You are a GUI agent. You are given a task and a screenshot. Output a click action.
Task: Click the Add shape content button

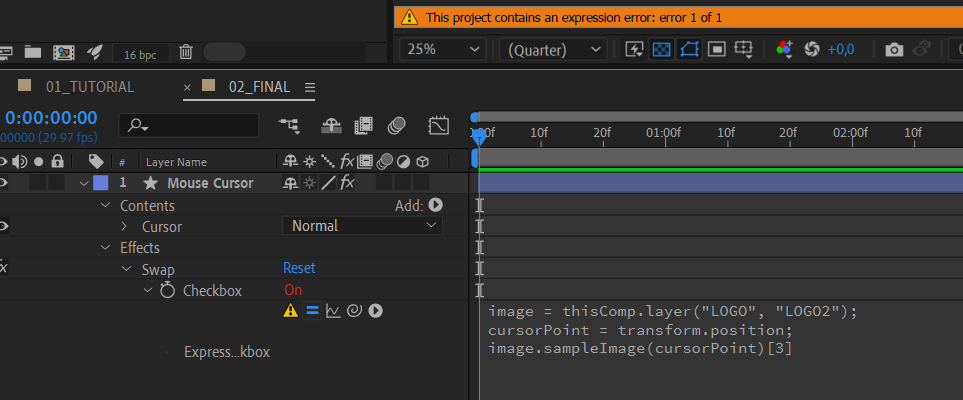pyautogui.click(x=435, y=205)
